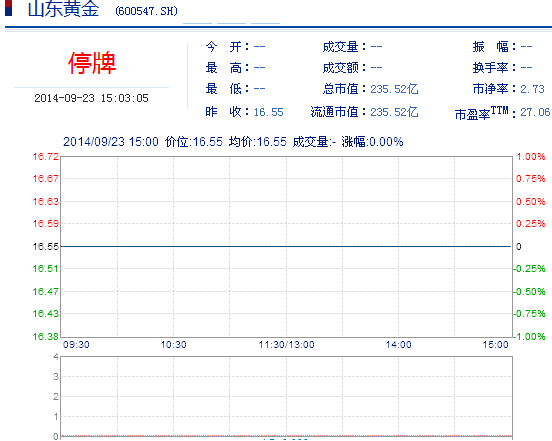Click the -0.75% green percent axis label
This screenshot has width=552, height=441.
coord(529,314)
